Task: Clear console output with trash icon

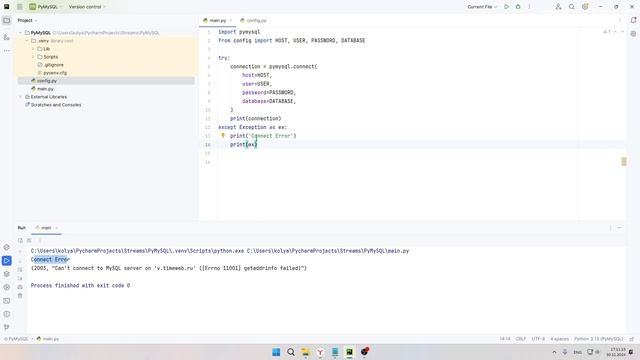Action: pos(20,296)
